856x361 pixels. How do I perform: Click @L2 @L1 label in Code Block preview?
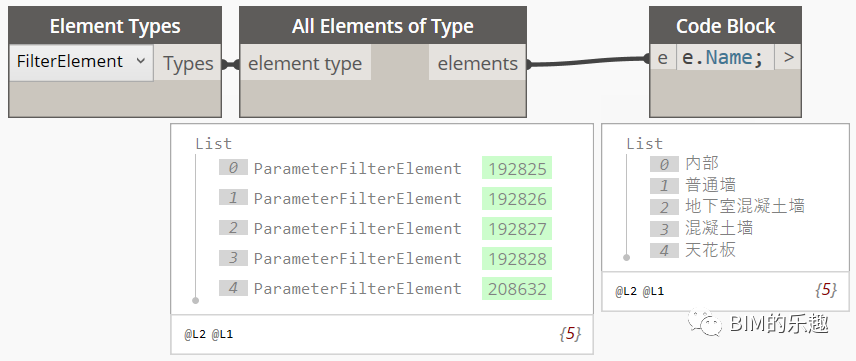640,292
